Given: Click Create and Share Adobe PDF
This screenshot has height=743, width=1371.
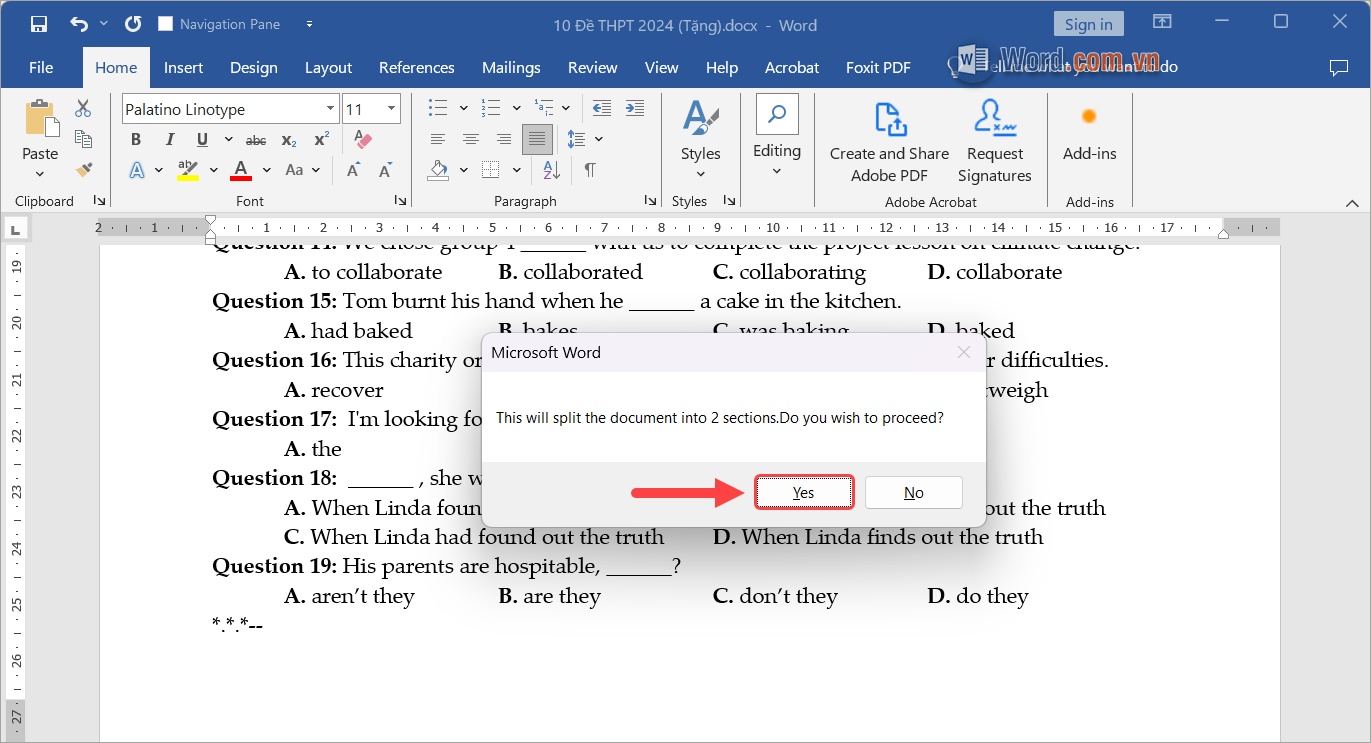Looking at the screenshot, I should point(889,142).
